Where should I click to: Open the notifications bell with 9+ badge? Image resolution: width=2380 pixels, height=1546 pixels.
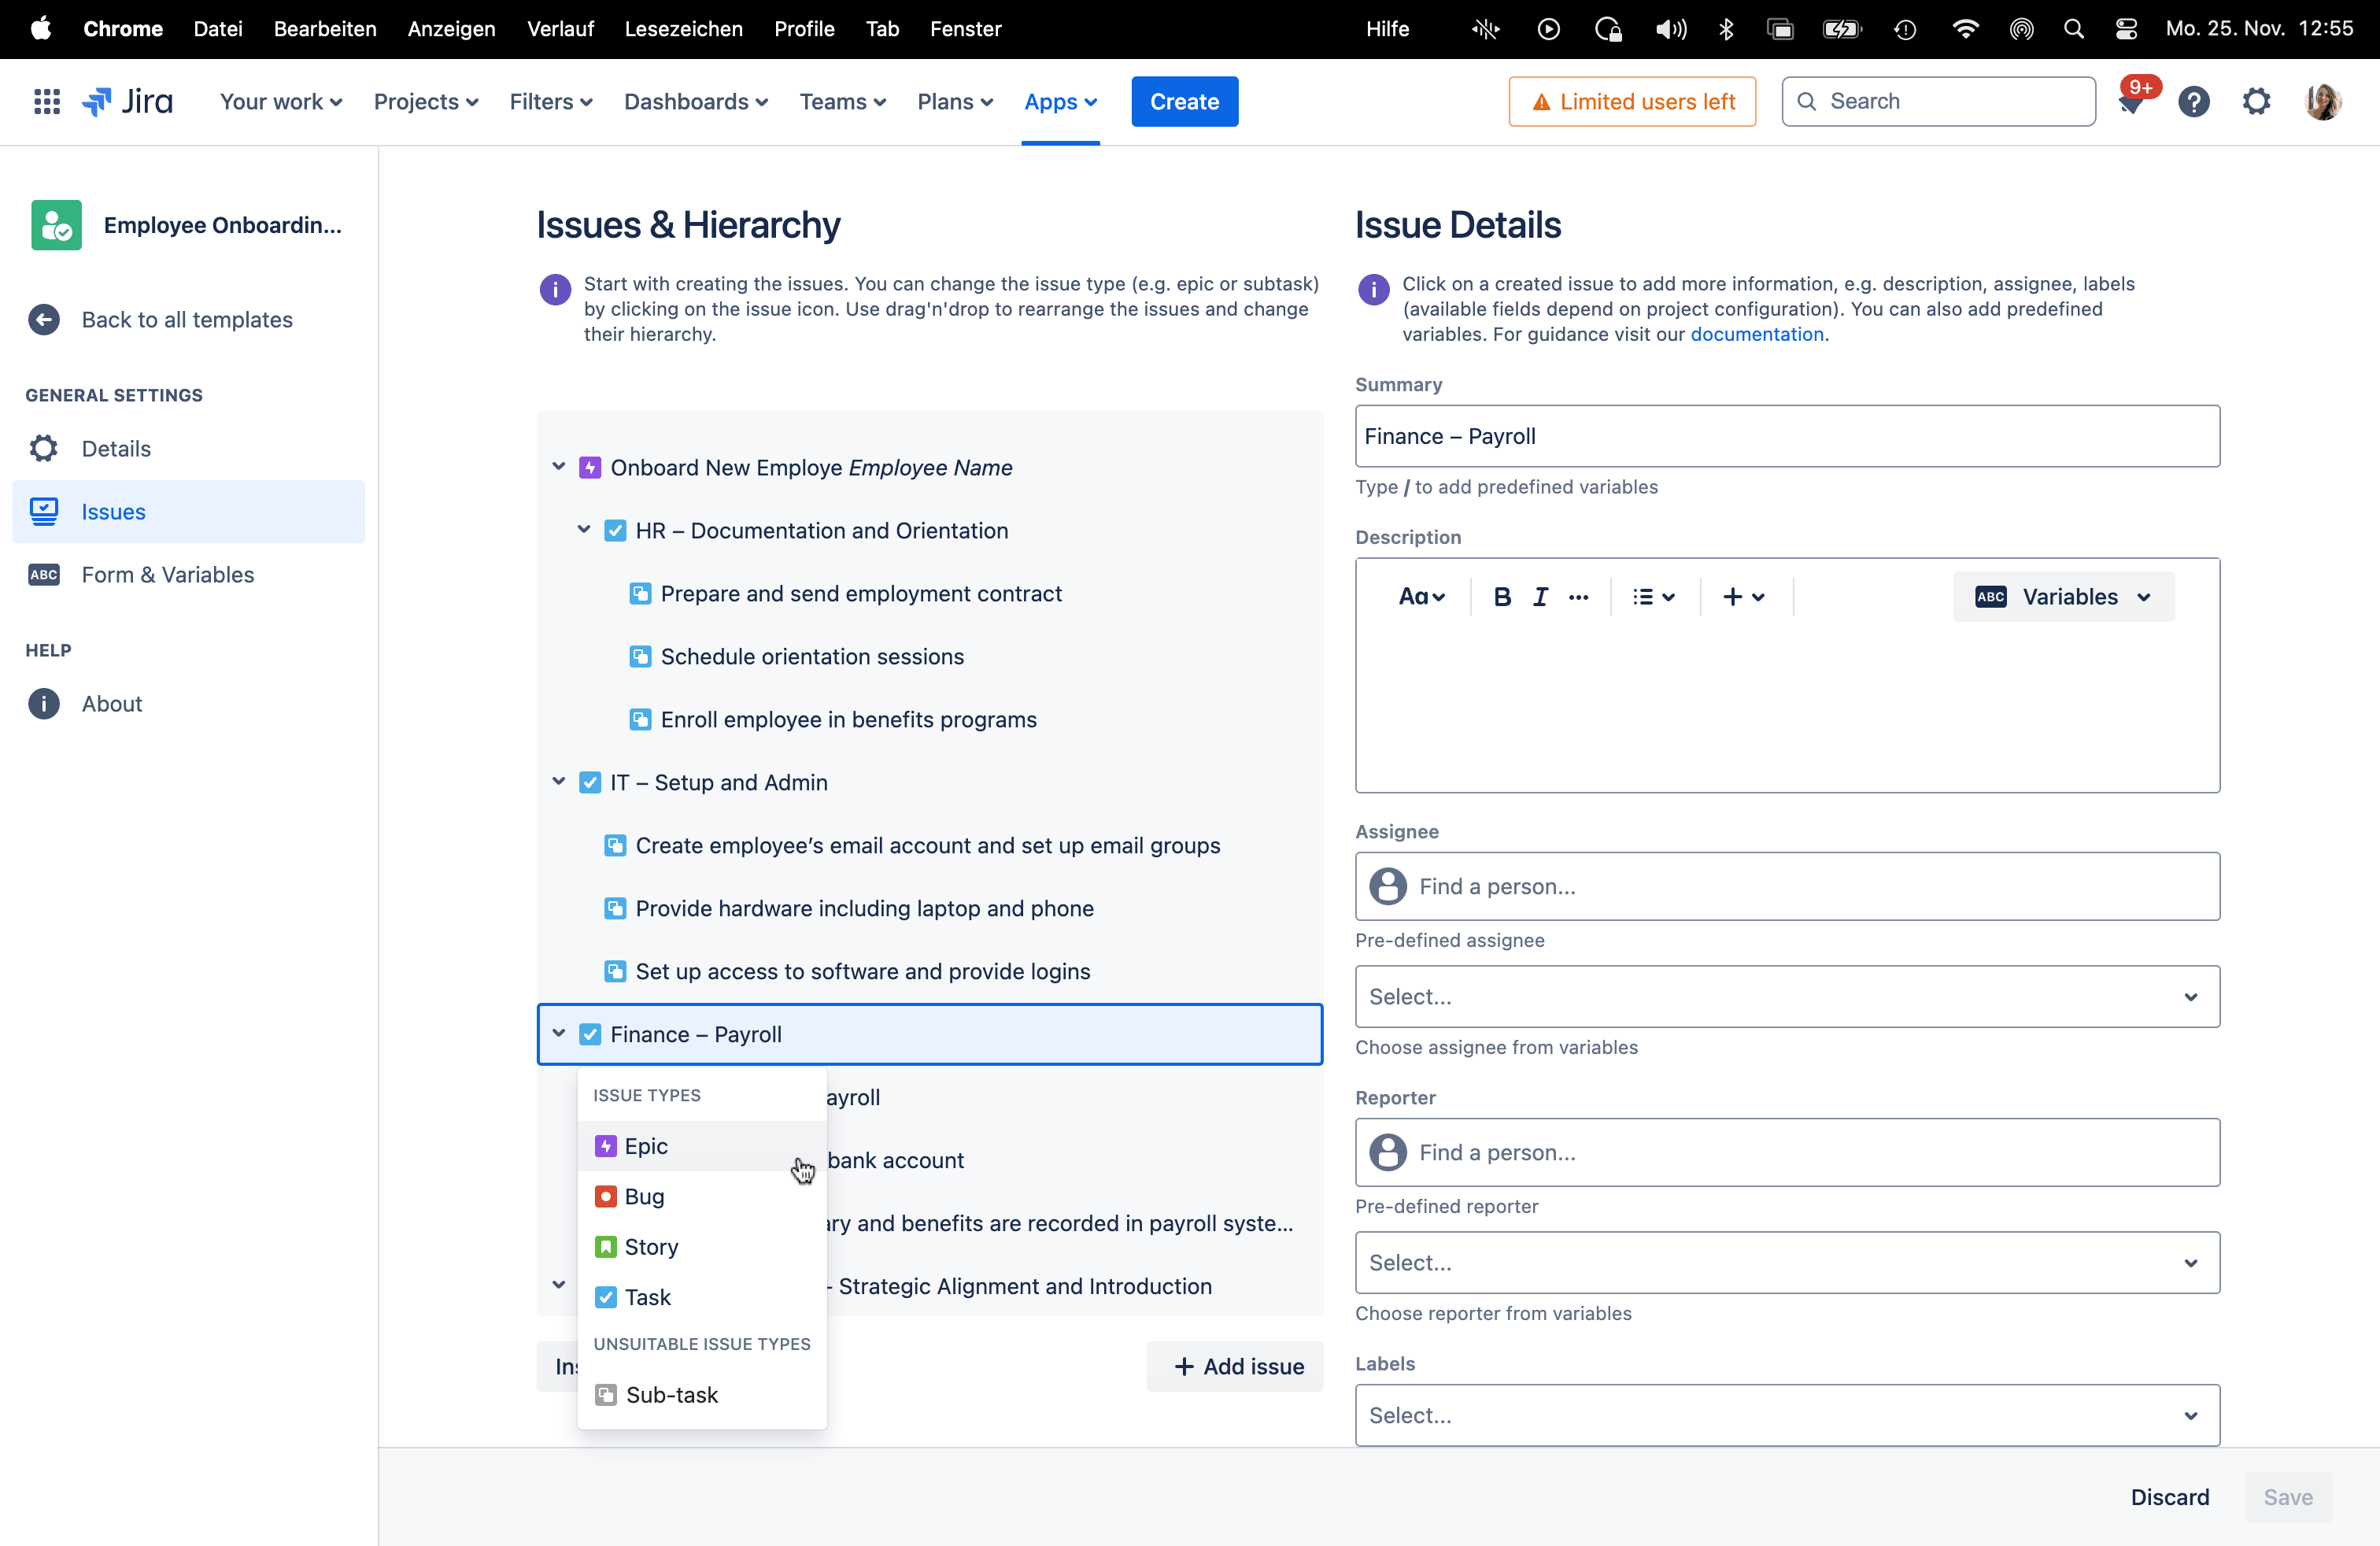(2130, 103)
